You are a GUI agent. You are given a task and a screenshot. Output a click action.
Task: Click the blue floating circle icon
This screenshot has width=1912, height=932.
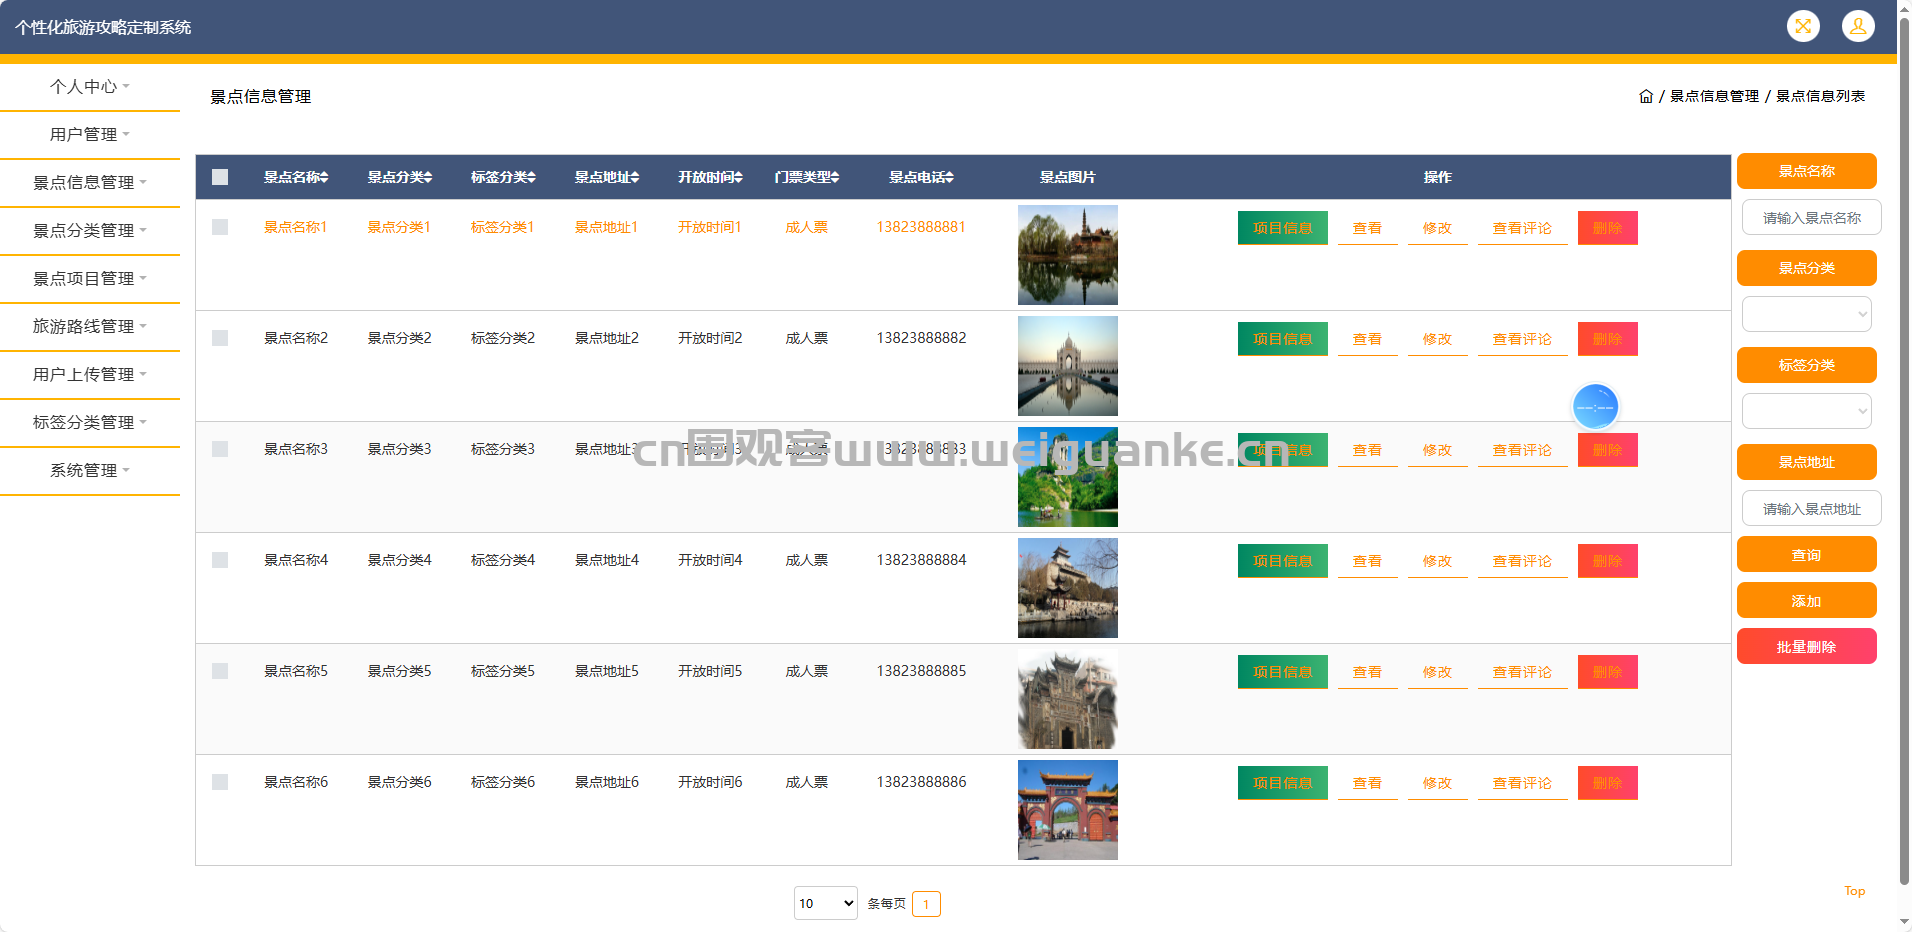coord(1594,407)
